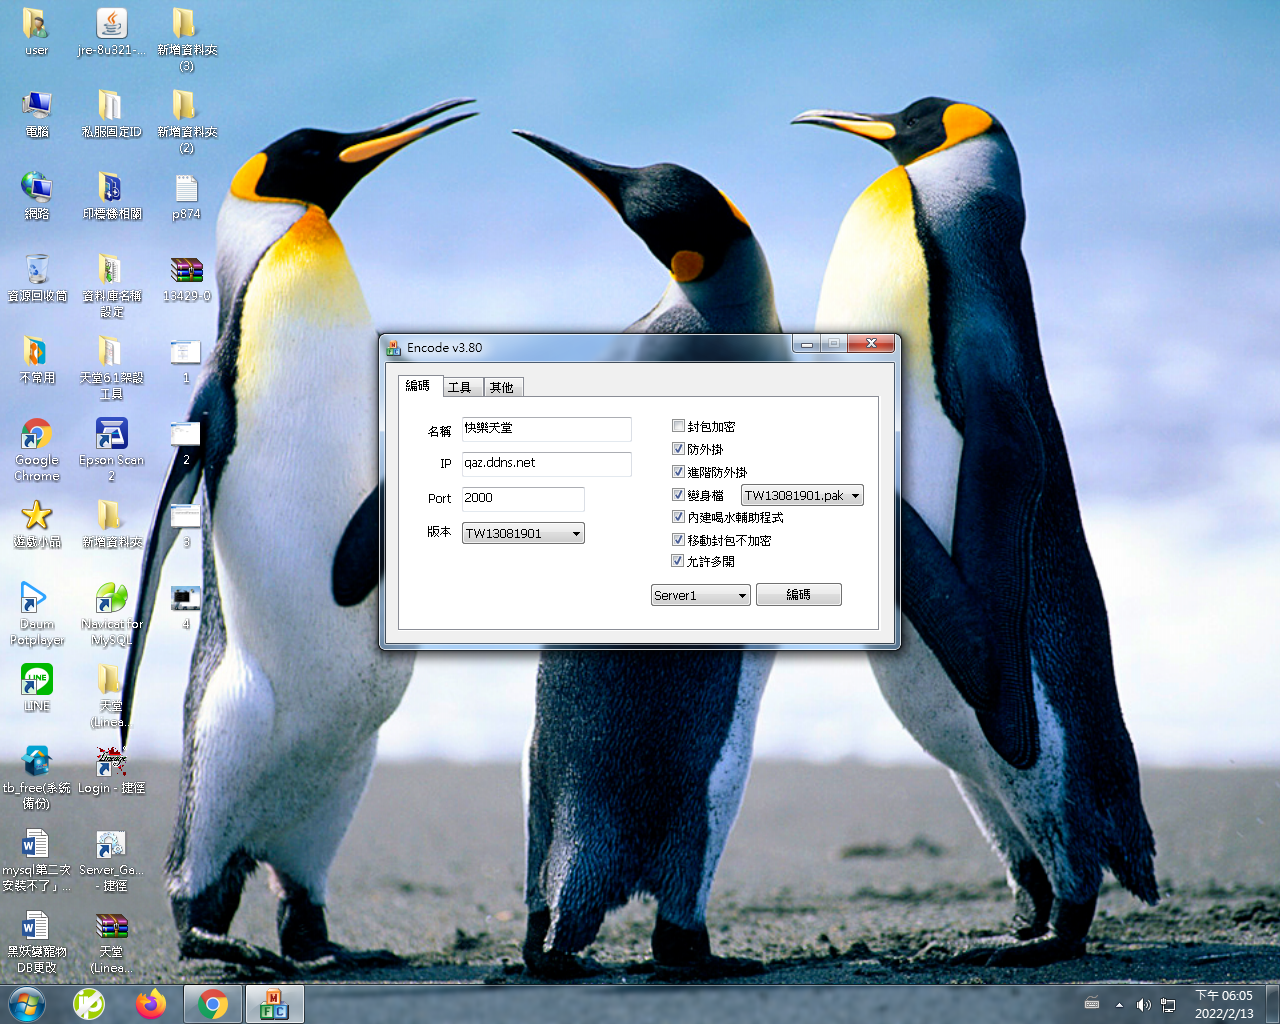Image resolution: width=1280 pixels, height=1024 pixels.
Task: Show hidden system tray icons arrow
Action: click(x=1119, y=1004)
